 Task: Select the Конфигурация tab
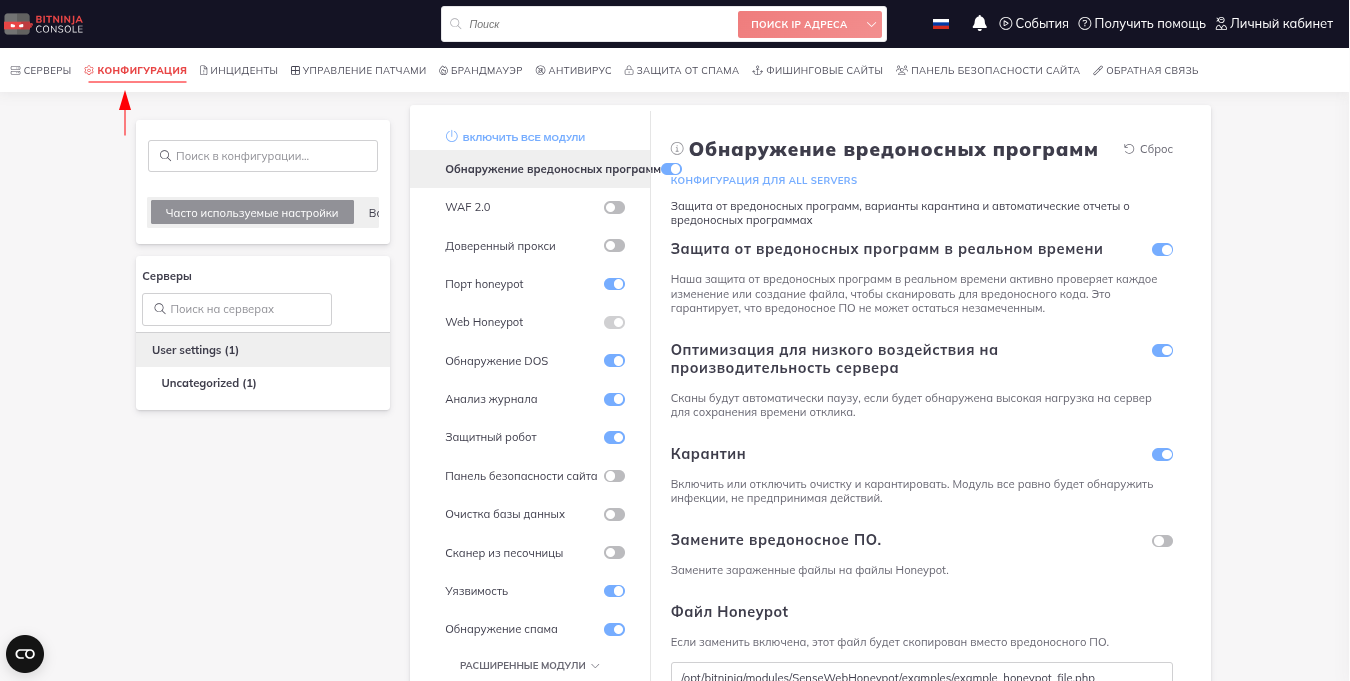click(x=136, y=71)
